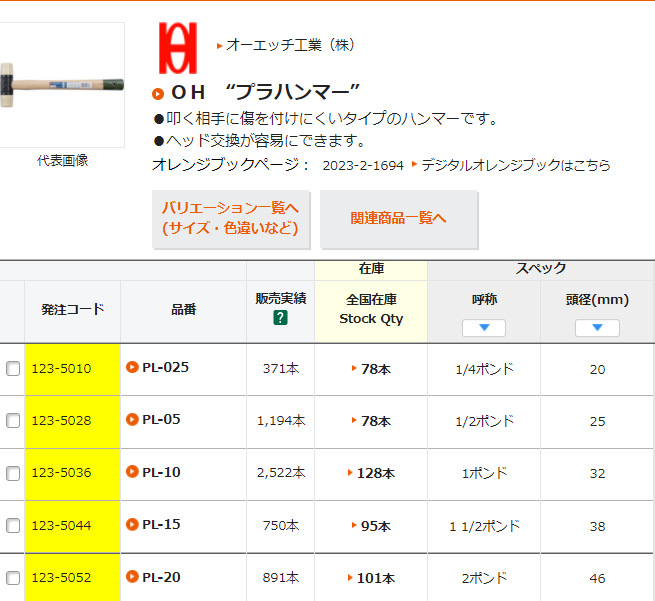Open product link PL-15

161,524
